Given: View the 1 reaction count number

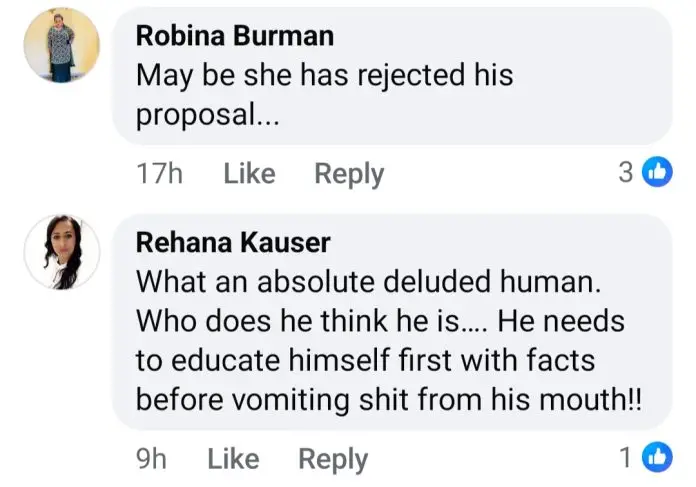Looking at the screenshot, I should [x=626, y=458].
